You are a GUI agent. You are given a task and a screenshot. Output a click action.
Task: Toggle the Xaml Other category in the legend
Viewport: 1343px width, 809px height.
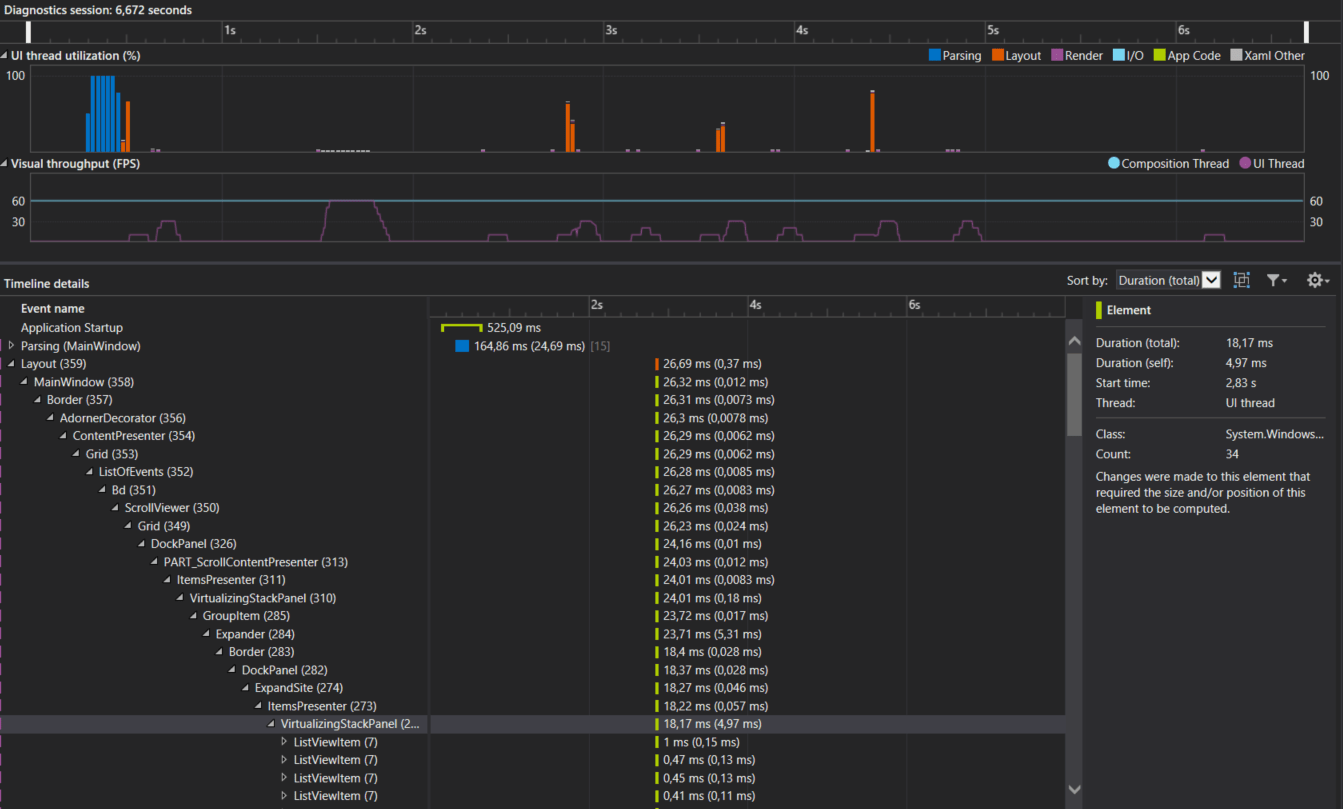1234,55
